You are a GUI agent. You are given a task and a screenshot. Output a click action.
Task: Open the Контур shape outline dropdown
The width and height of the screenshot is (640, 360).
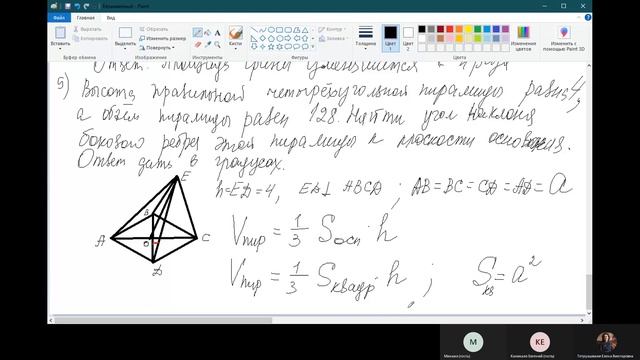pos(332,29)
